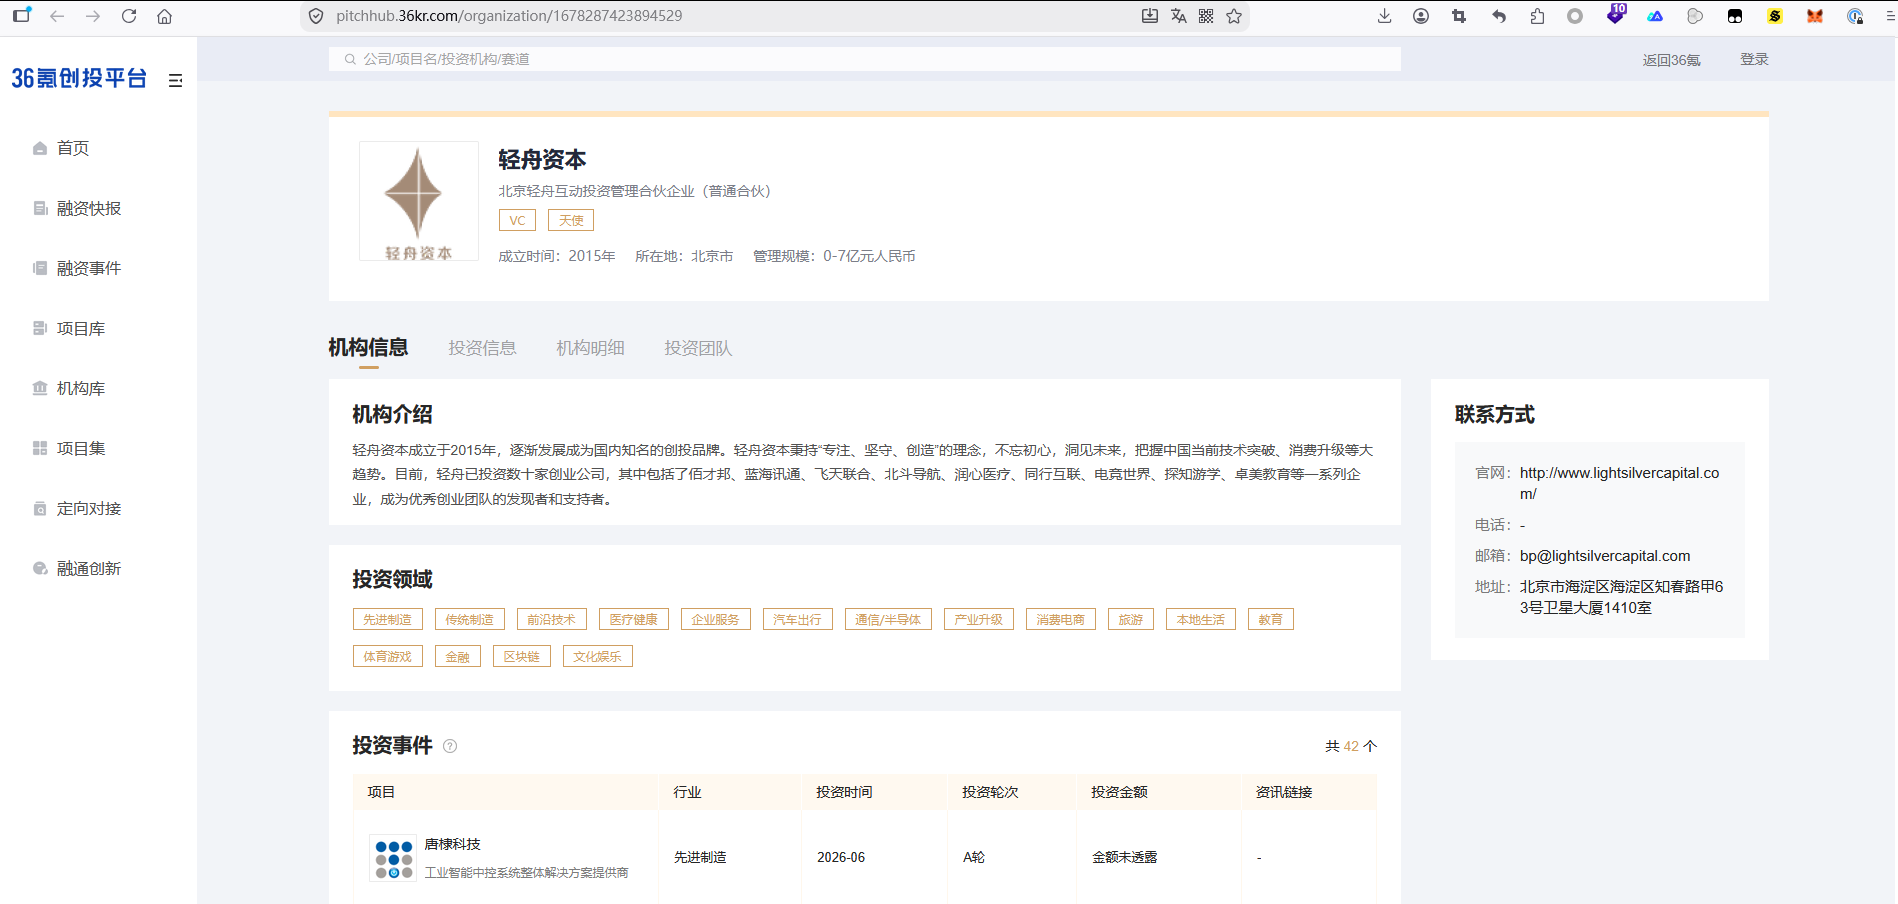
Task: Open the browser home page
Action: pos(165,16)
